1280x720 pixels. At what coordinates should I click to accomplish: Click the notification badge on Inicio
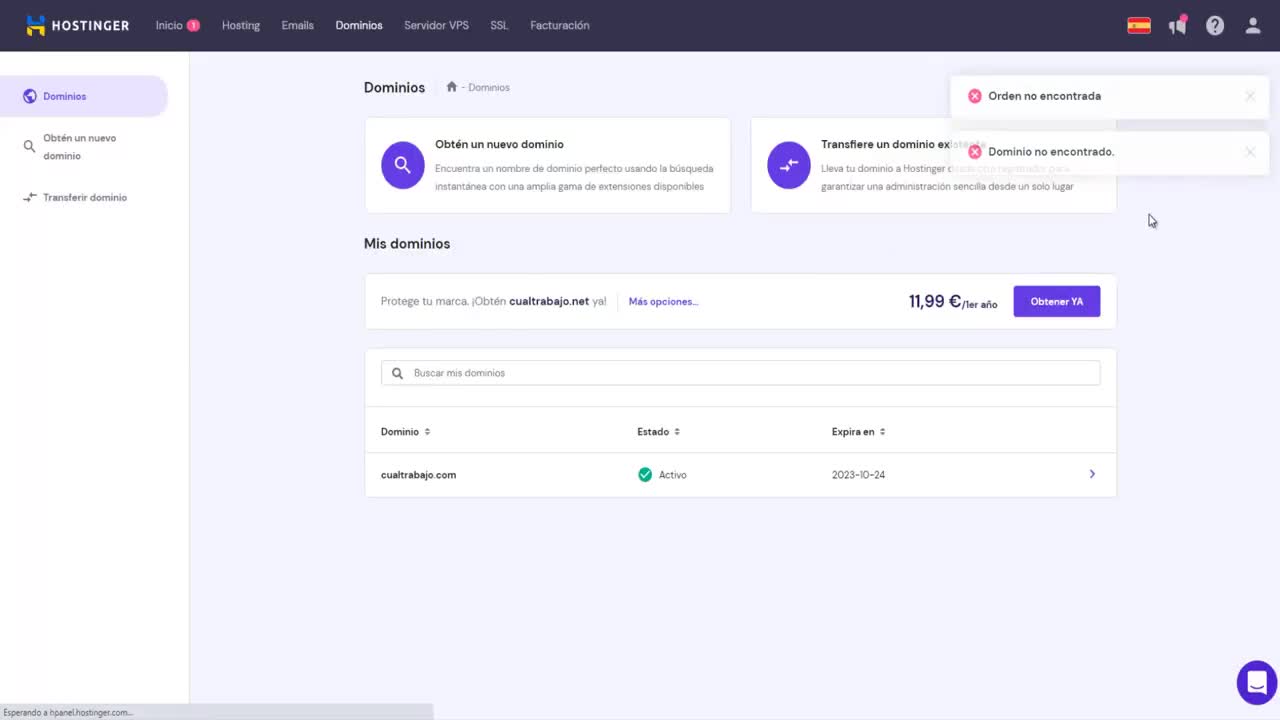(x=193, y=25)
